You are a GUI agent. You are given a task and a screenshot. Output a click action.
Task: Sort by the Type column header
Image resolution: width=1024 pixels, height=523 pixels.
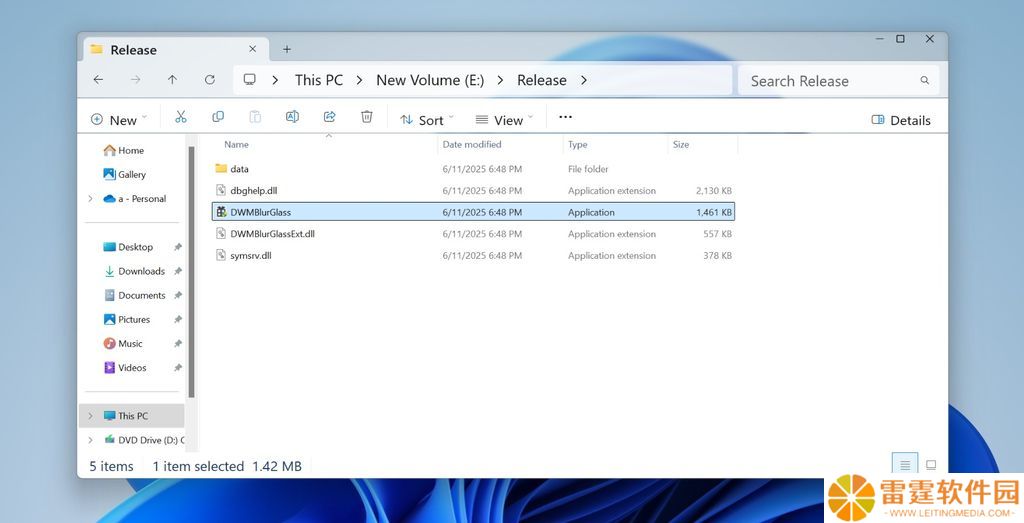point(577,144)
